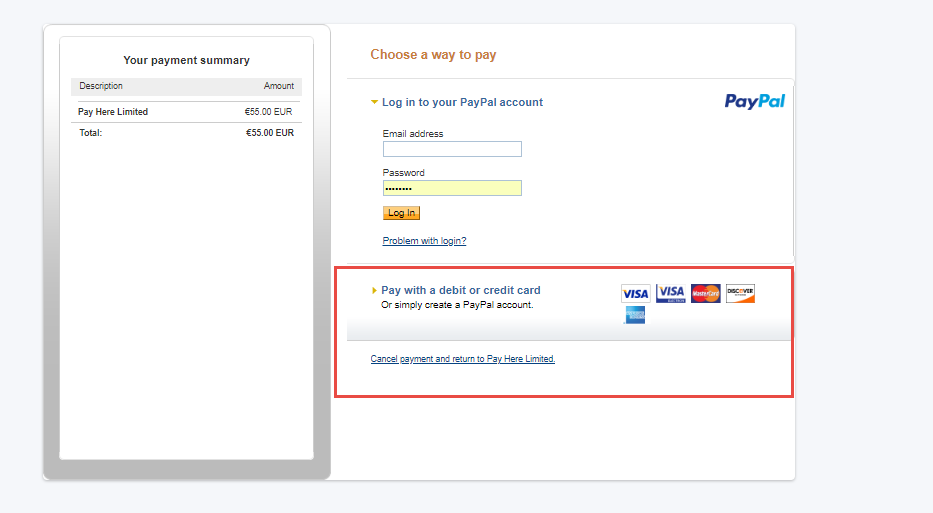Click the Discover card icon
The height and width of the screenshot is (513, 933).
coord(740,293)
